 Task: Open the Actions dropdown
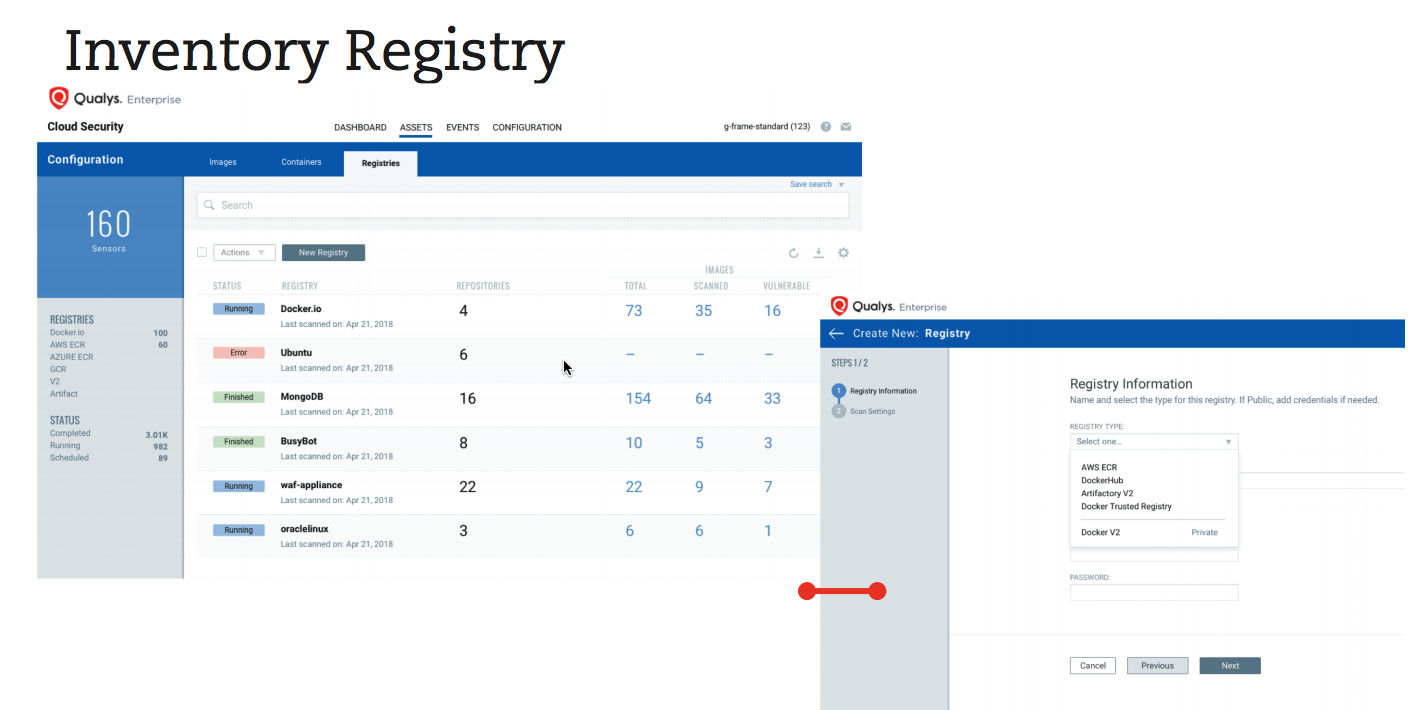(244, 253)
